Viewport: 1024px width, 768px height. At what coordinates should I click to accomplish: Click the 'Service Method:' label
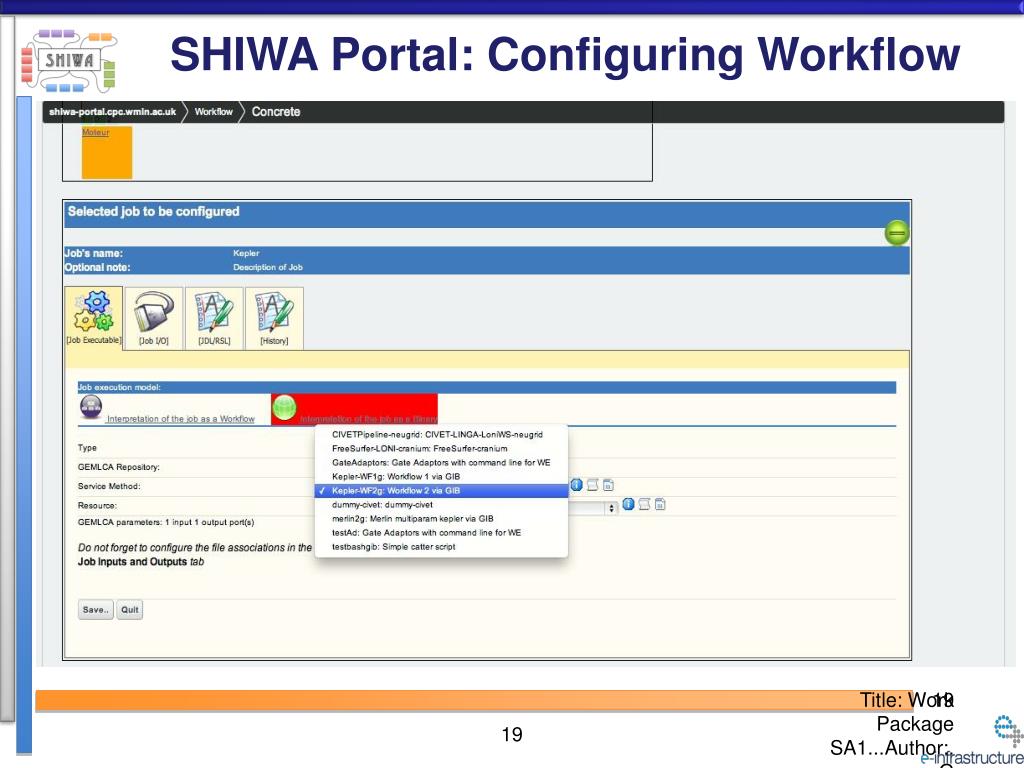click(x=109, y=487)
